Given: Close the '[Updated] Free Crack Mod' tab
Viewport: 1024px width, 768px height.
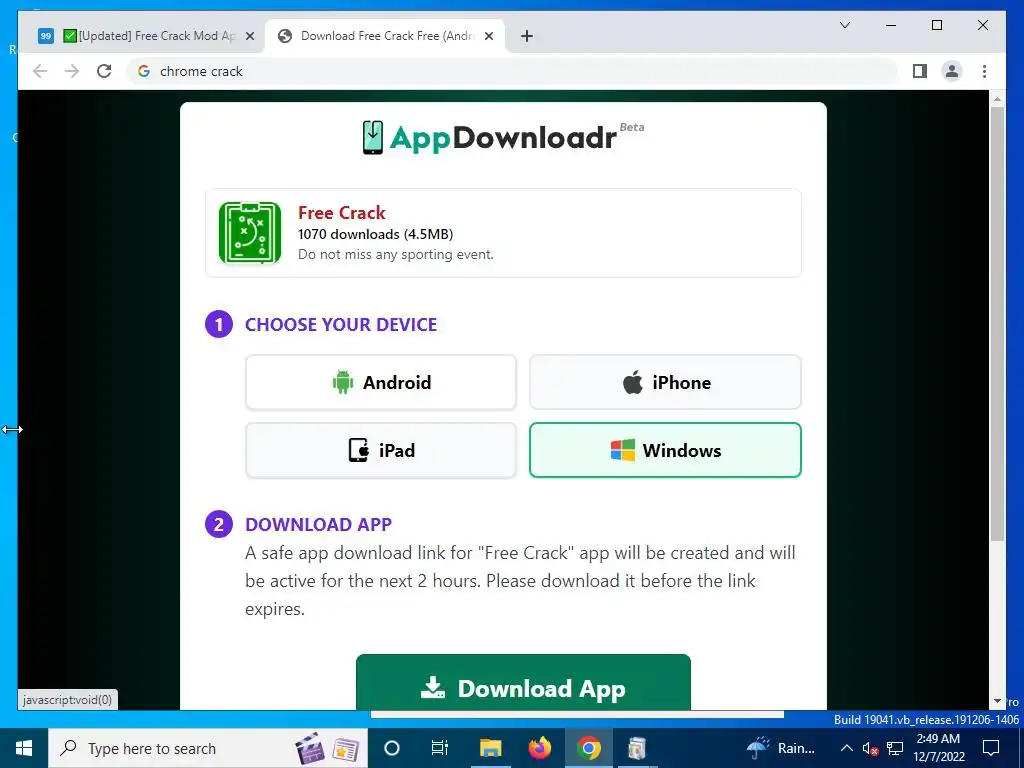Looking at the screenshot, I should [x=249, y=36].
